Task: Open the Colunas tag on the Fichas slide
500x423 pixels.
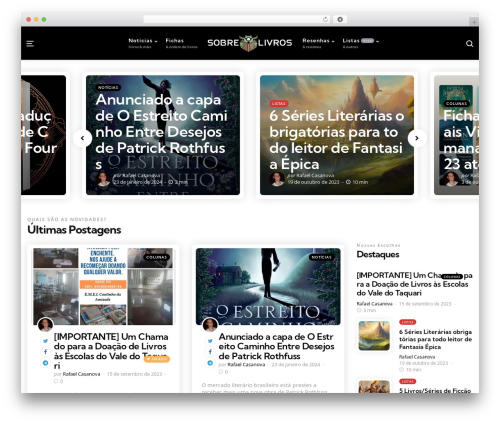Action: [456, 103]
